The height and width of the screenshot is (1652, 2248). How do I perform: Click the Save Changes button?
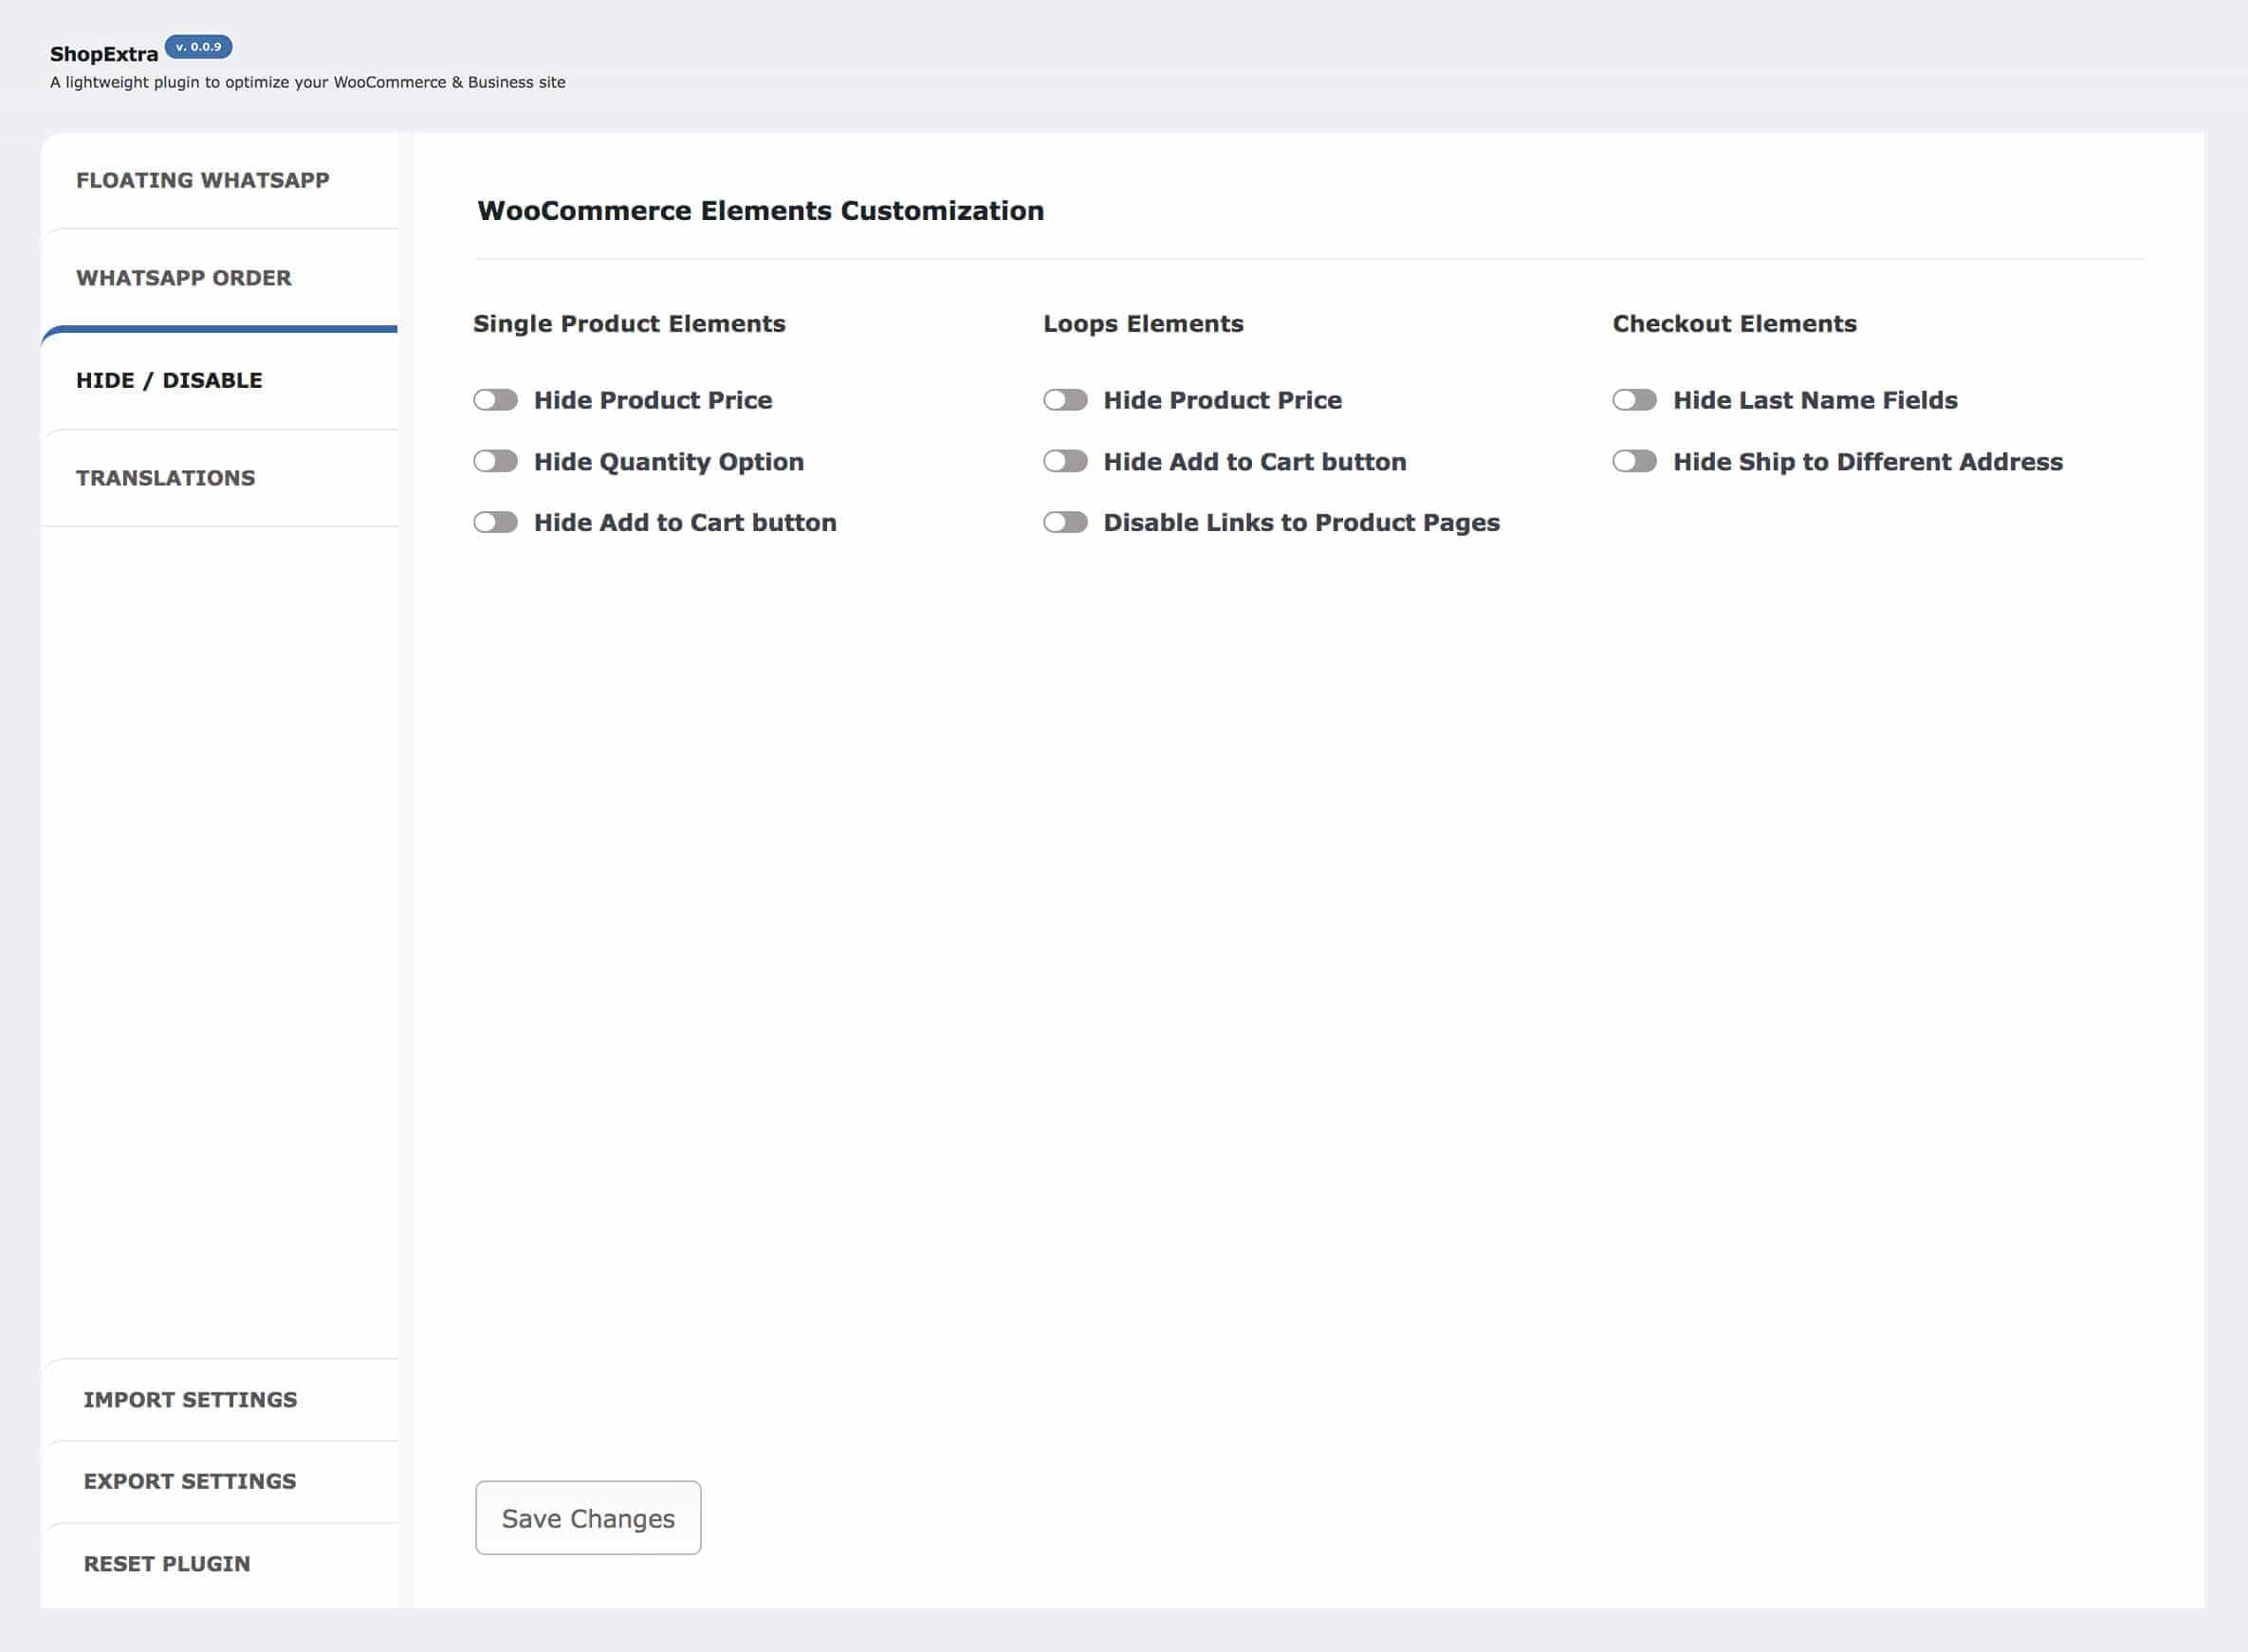tap(588, 1518)
